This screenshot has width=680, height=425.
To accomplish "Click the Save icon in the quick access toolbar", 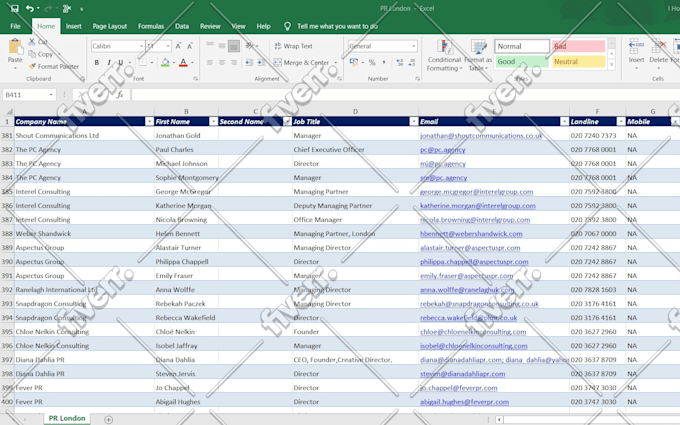I will 14,8.
